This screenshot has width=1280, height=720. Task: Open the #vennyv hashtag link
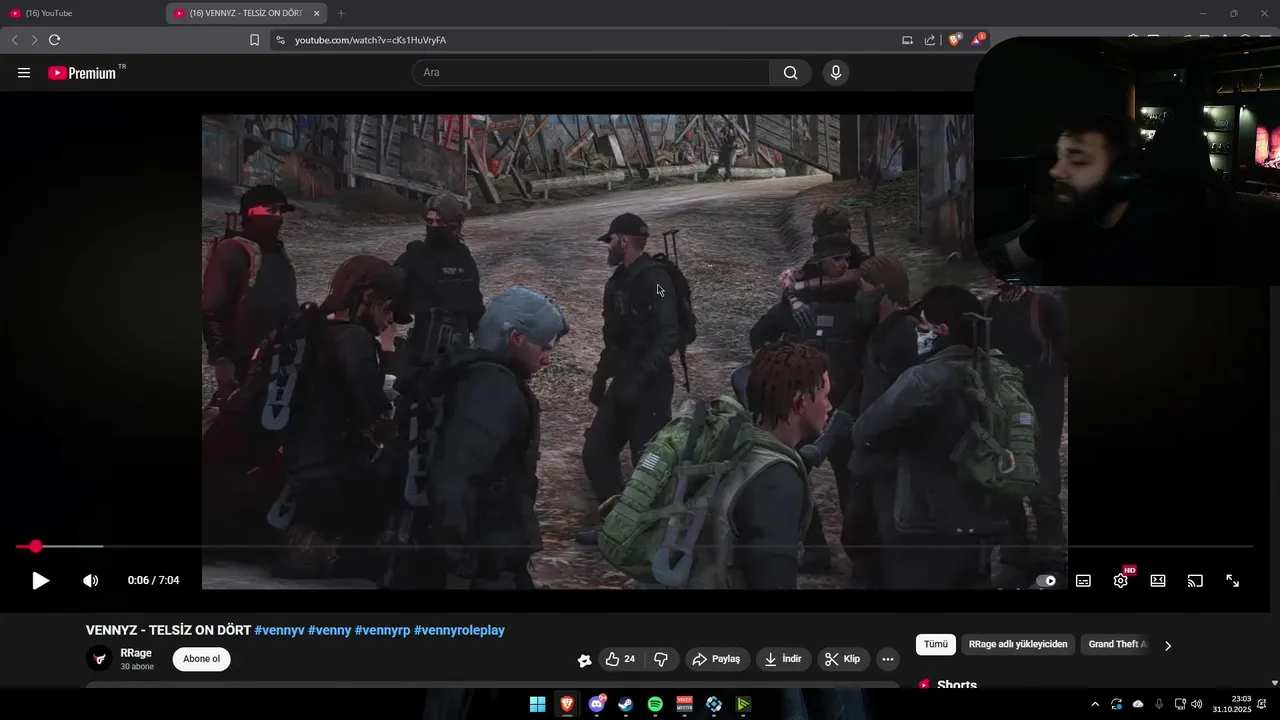coord(279,630)
